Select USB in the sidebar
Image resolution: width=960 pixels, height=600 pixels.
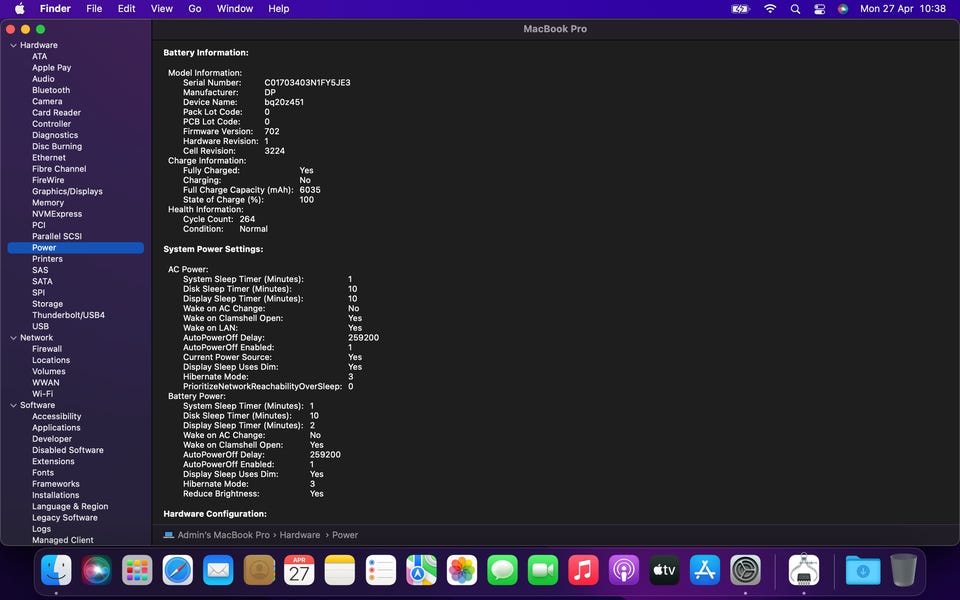[x=40, y=326]
